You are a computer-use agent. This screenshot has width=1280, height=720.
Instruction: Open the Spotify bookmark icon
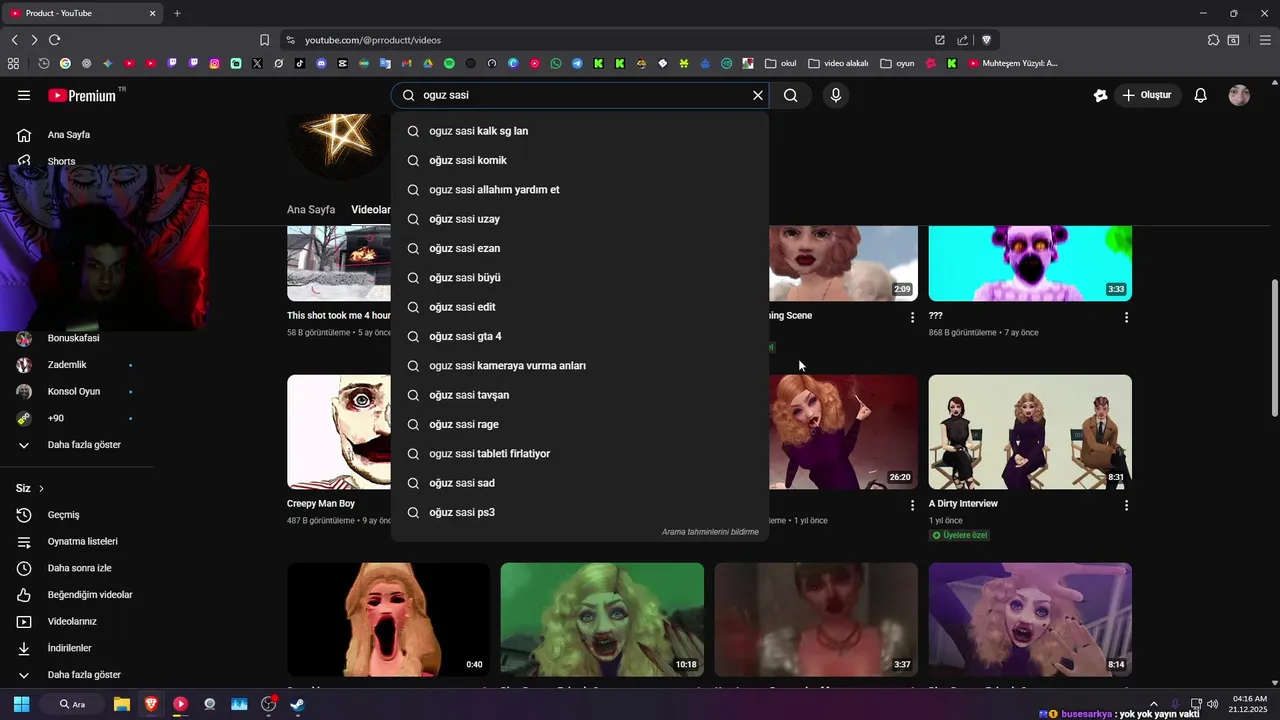pyautogui.click(x=449, y=63)
